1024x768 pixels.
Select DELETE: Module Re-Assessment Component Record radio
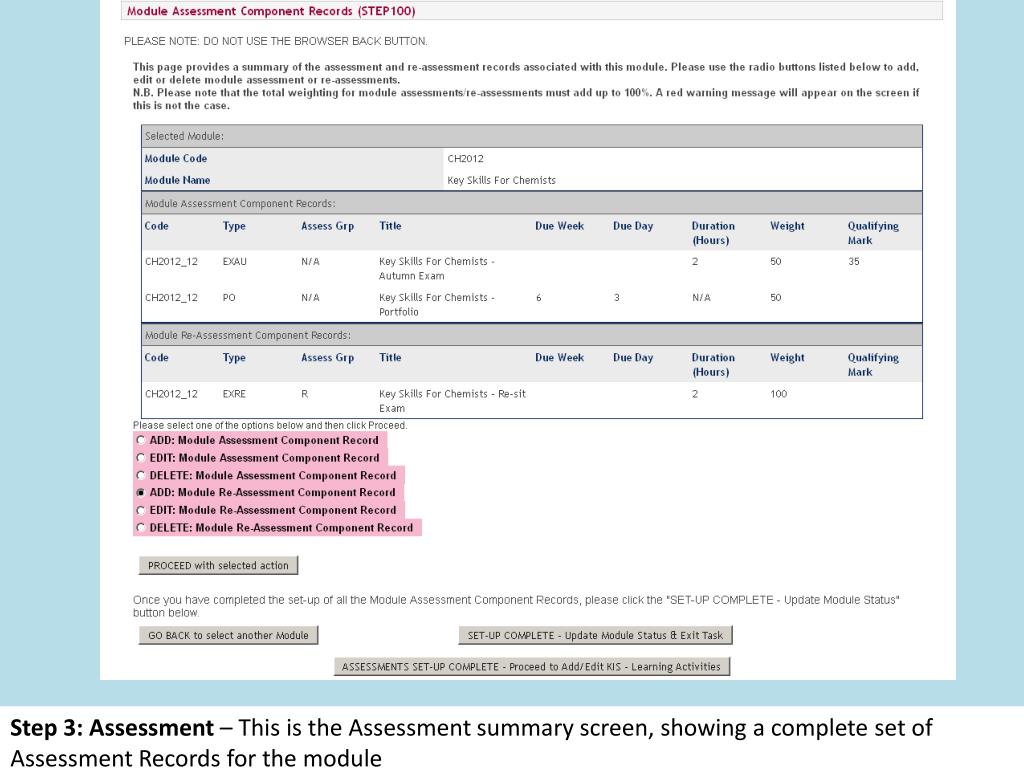[x=140, y=528]
